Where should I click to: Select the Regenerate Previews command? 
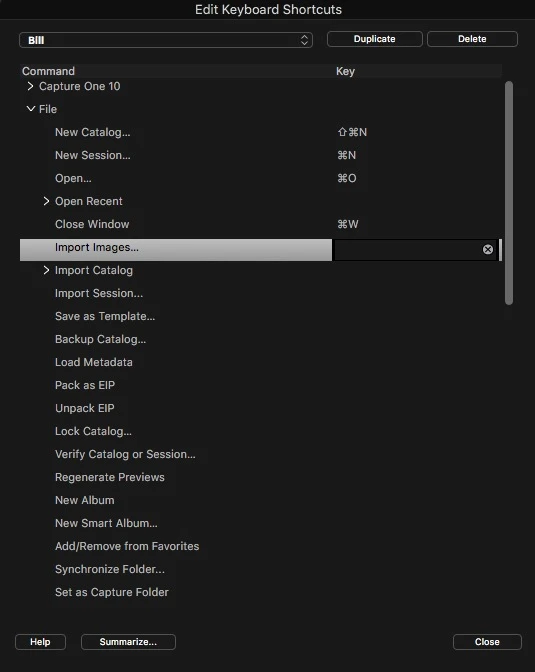tap(110, 477)
